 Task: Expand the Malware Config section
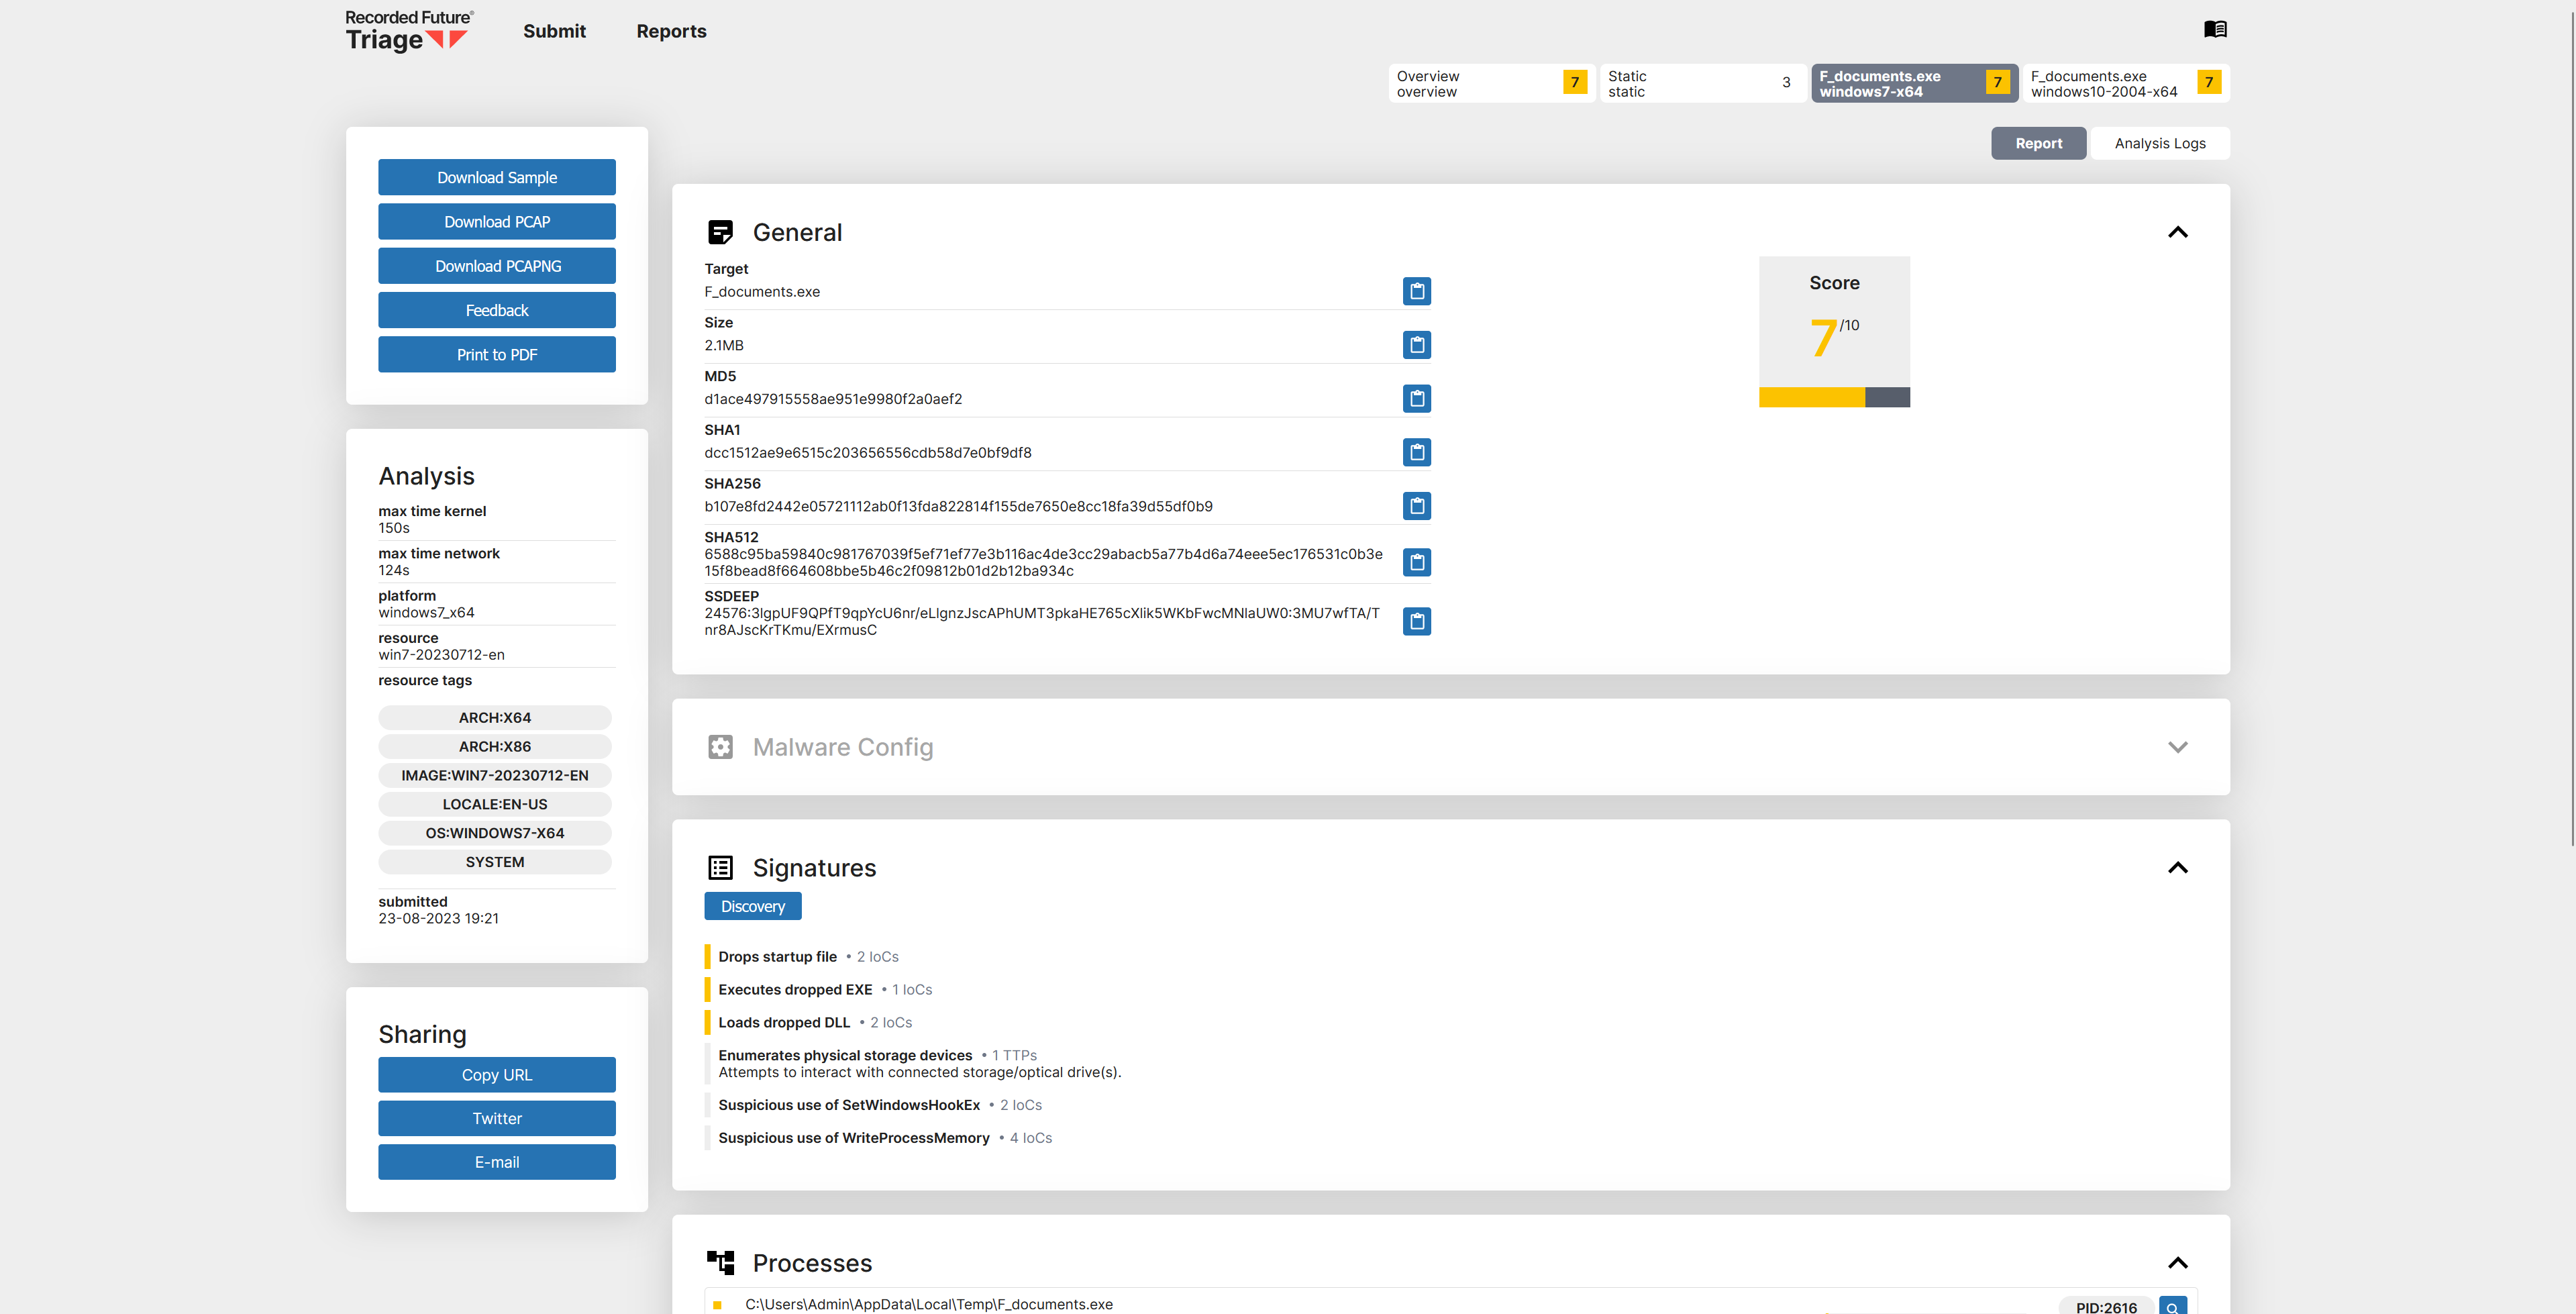tap(2177, 747)
